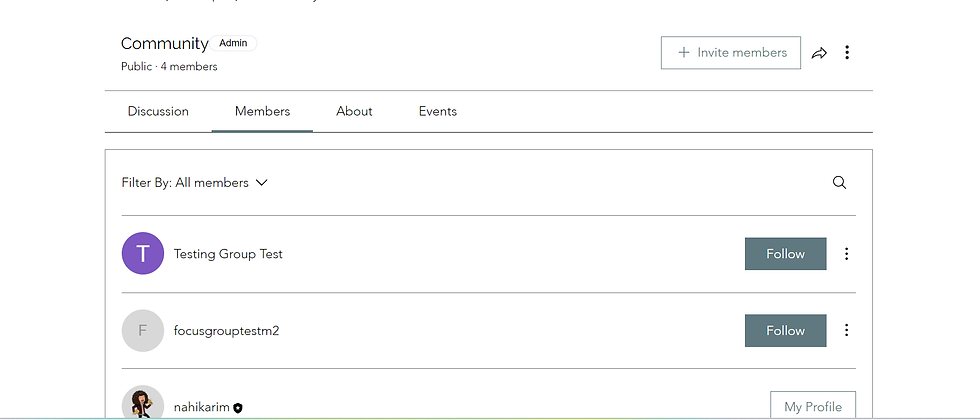Follow focusgrouptestm2
This screenshot has height=420, width=980.
[785, 330]
